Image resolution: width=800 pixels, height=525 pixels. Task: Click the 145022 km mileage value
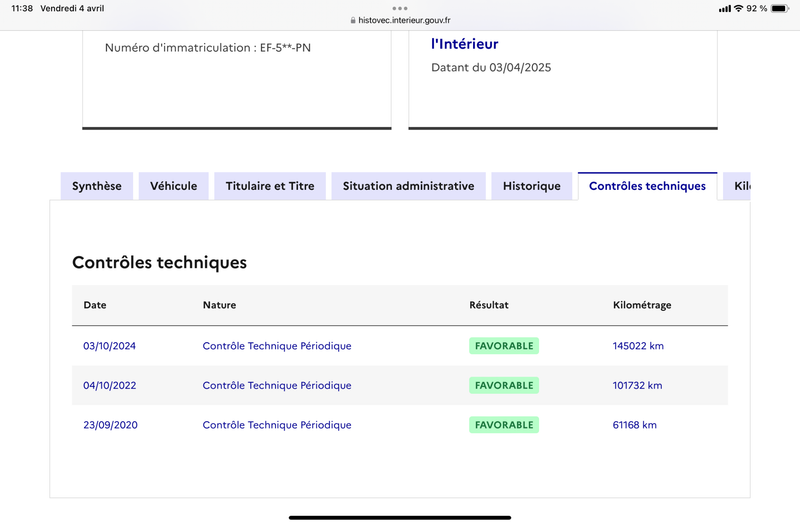pyautogui.click(x=638, y=346)
